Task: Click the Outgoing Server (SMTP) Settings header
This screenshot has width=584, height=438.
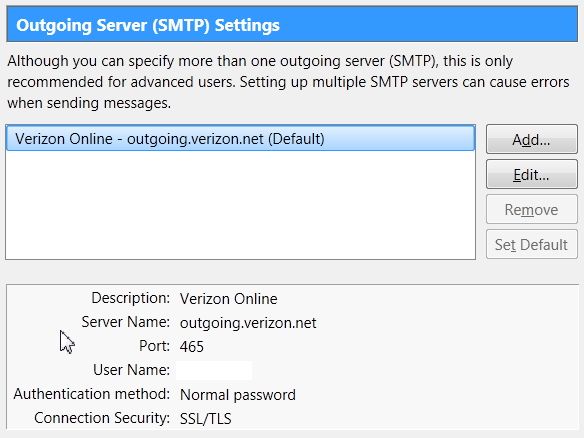Action: pyautogui.click(x=292, y=24)
